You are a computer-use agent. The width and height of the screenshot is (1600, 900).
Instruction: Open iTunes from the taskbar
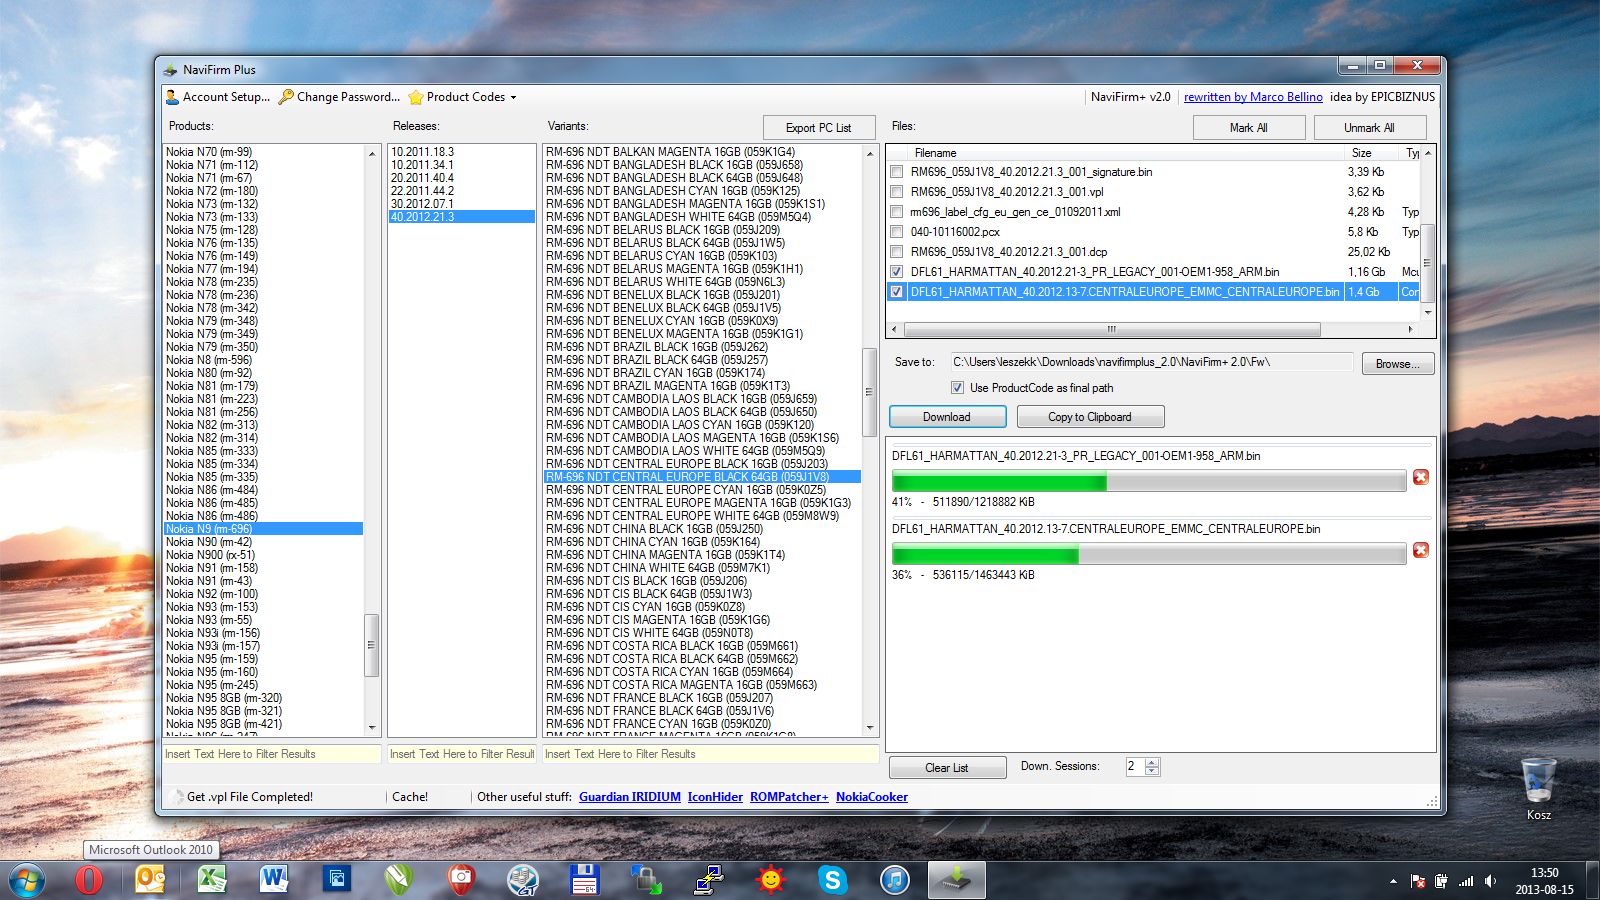pyautogui.click(x=894, y=880)
